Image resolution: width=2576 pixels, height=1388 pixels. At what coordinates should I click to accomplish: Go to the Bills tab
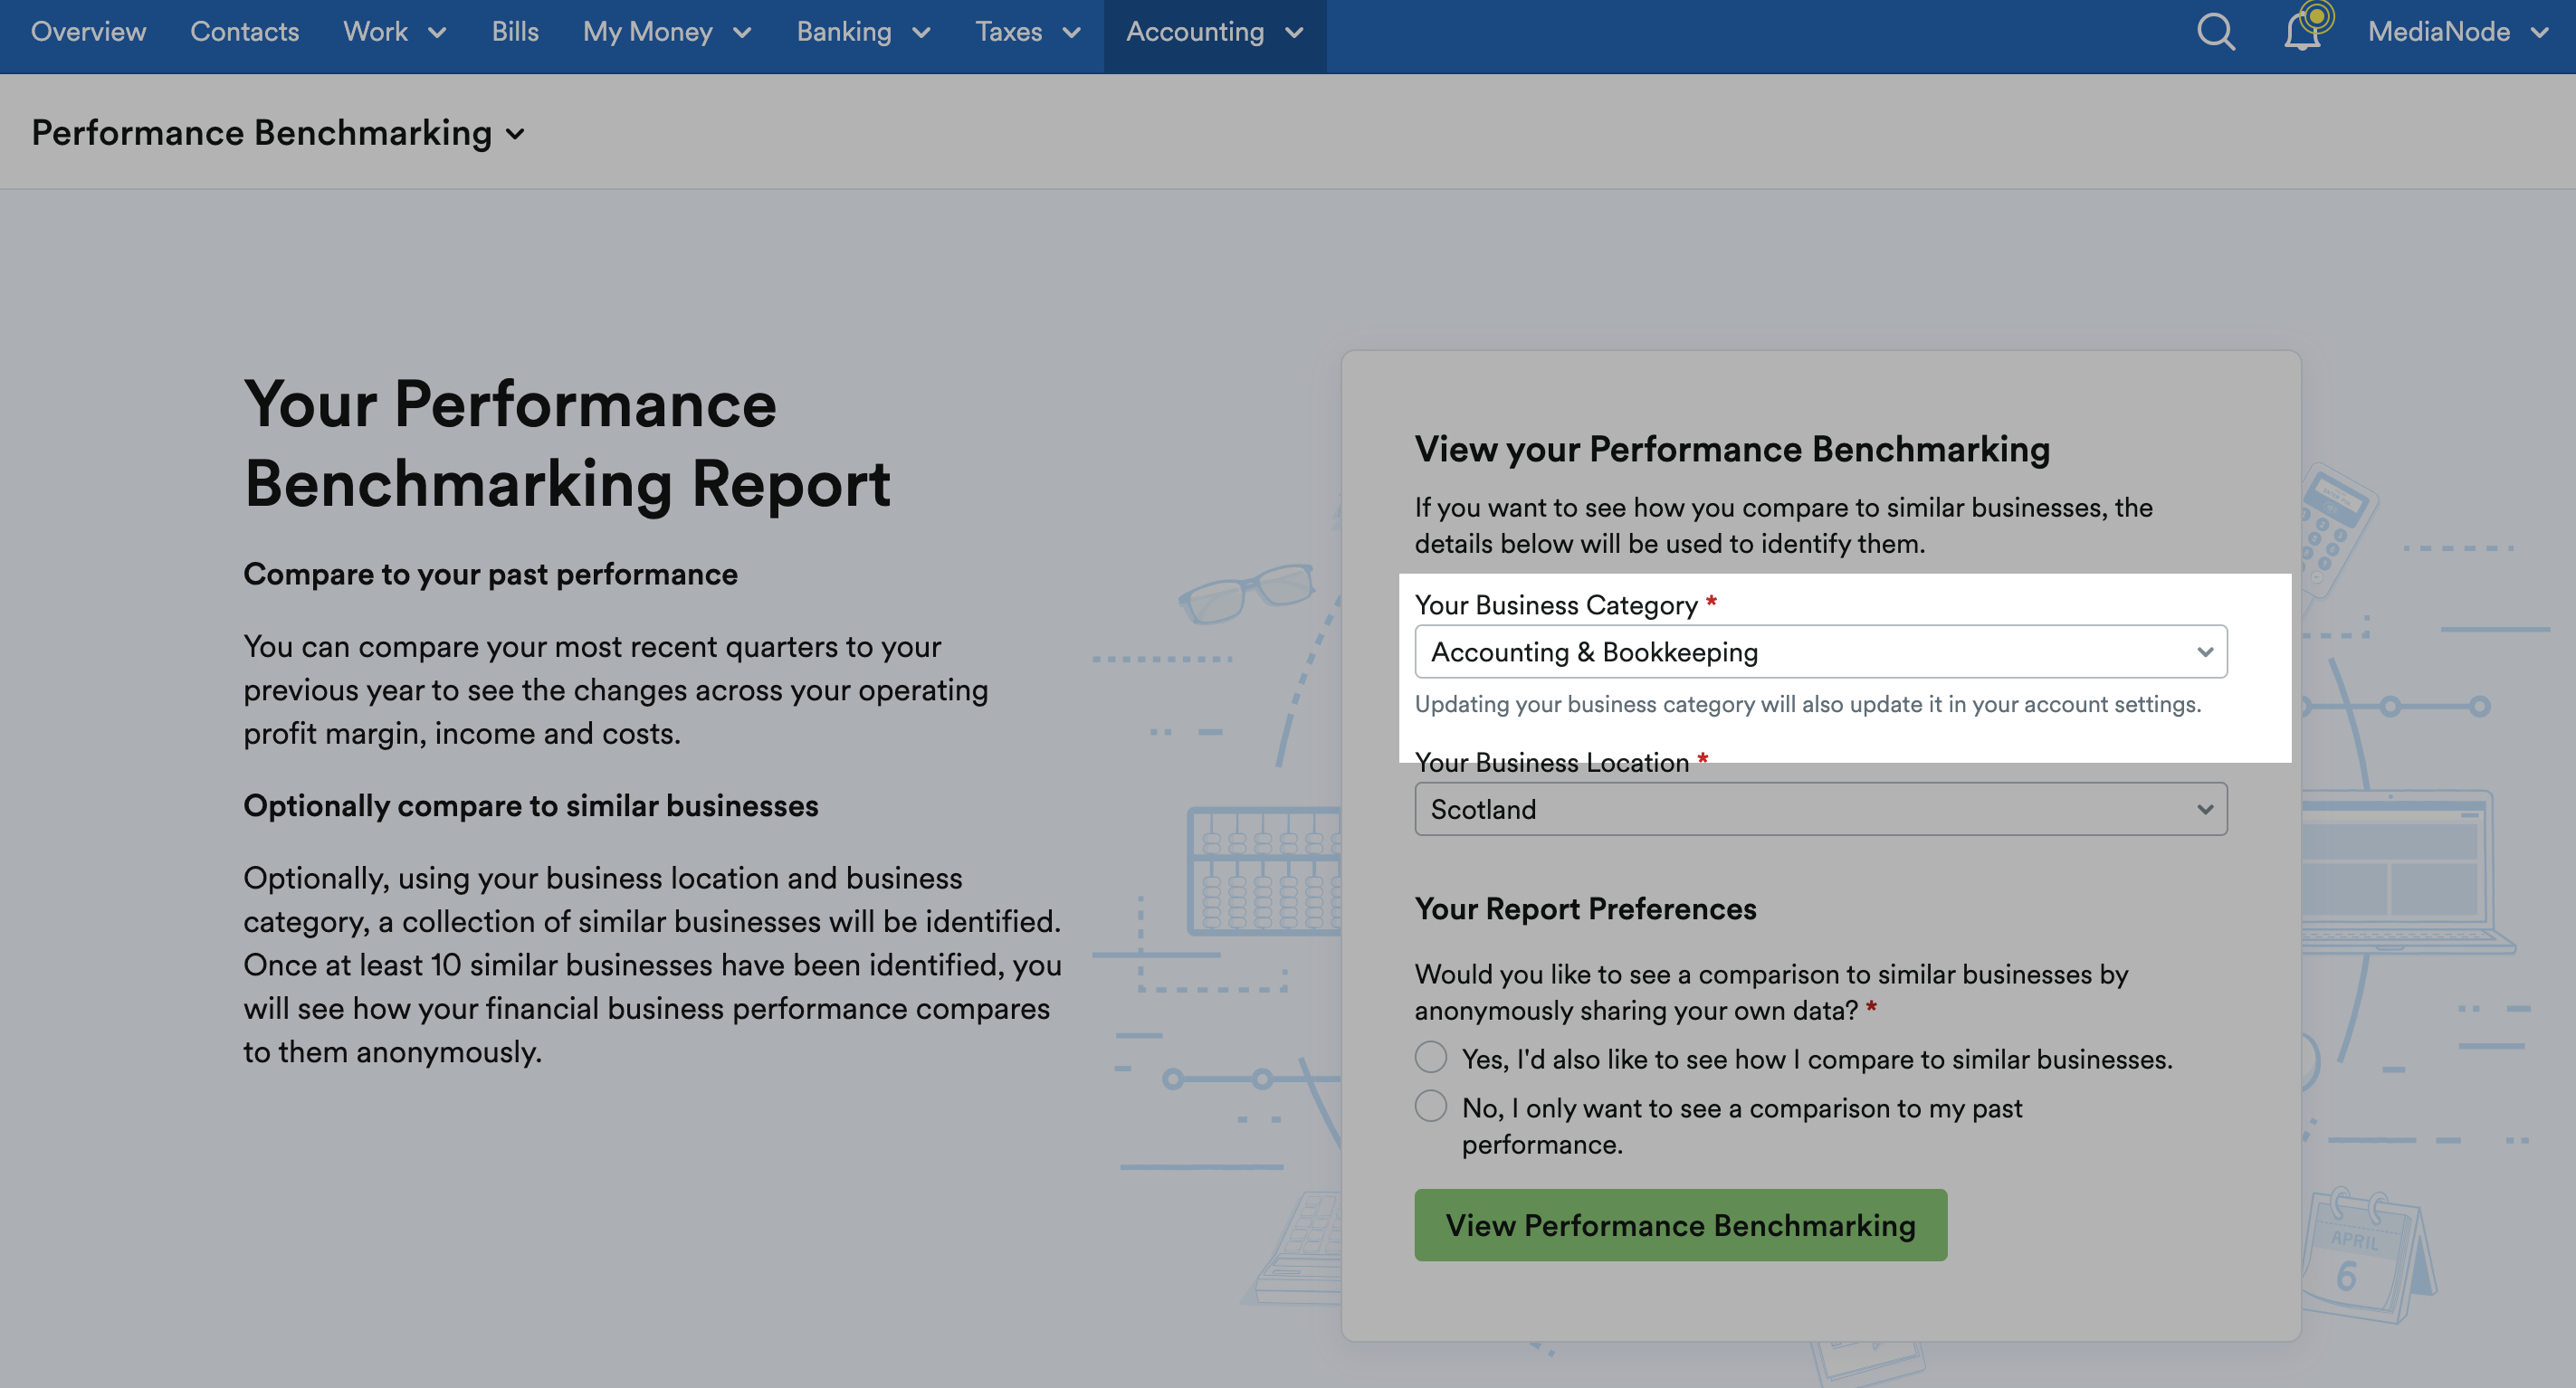pyautogui.click(x=514, y=32)
